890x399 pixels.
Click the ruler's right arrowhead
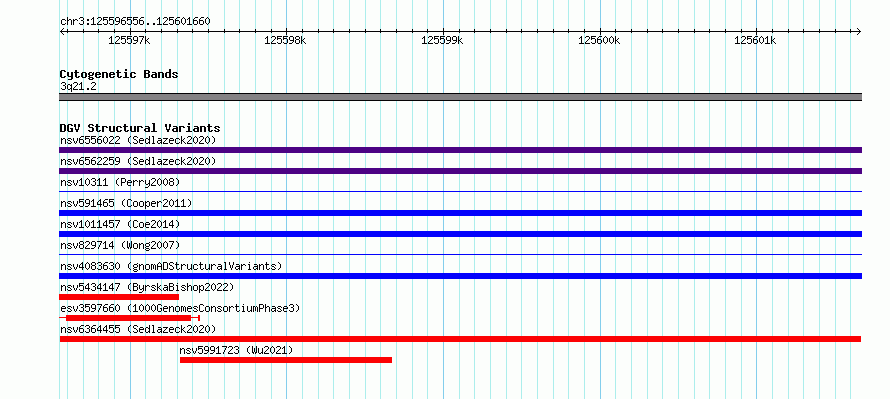(x=859, y=31)
